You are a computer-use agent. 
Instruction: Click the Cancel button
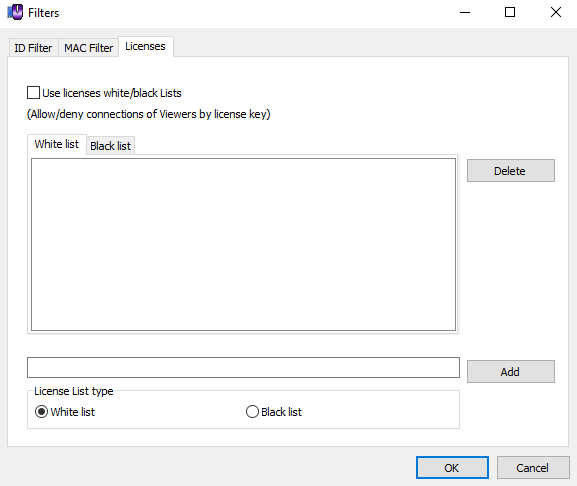tap(533, 468)
